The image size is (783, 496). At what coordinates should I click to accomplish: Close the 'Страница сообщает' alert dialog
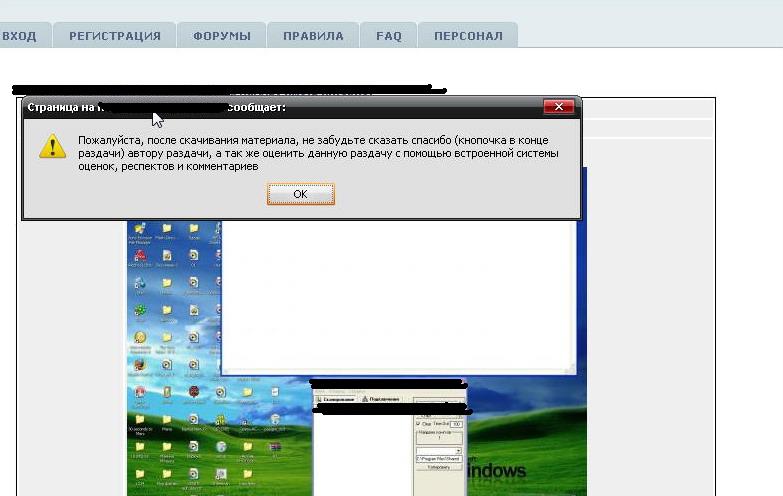[x=559, y=106]
